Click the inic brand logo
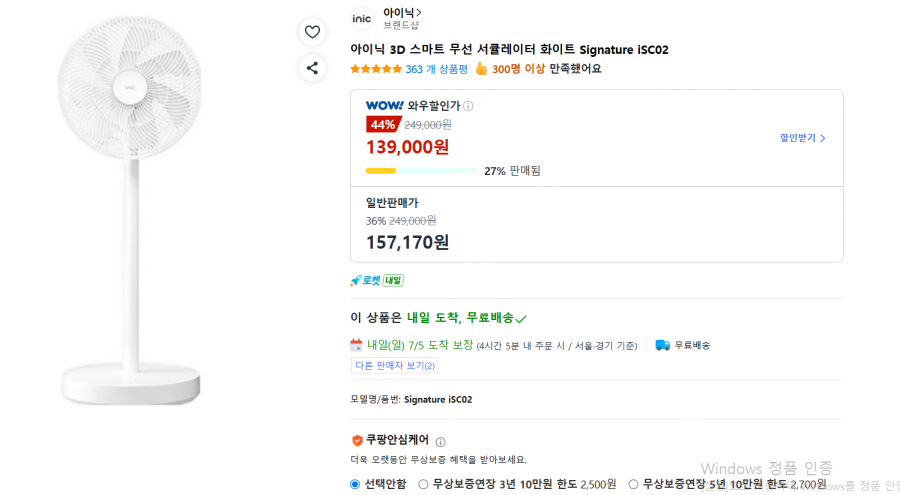This screenshot has width=900, height=495. [x=362, y=19]
